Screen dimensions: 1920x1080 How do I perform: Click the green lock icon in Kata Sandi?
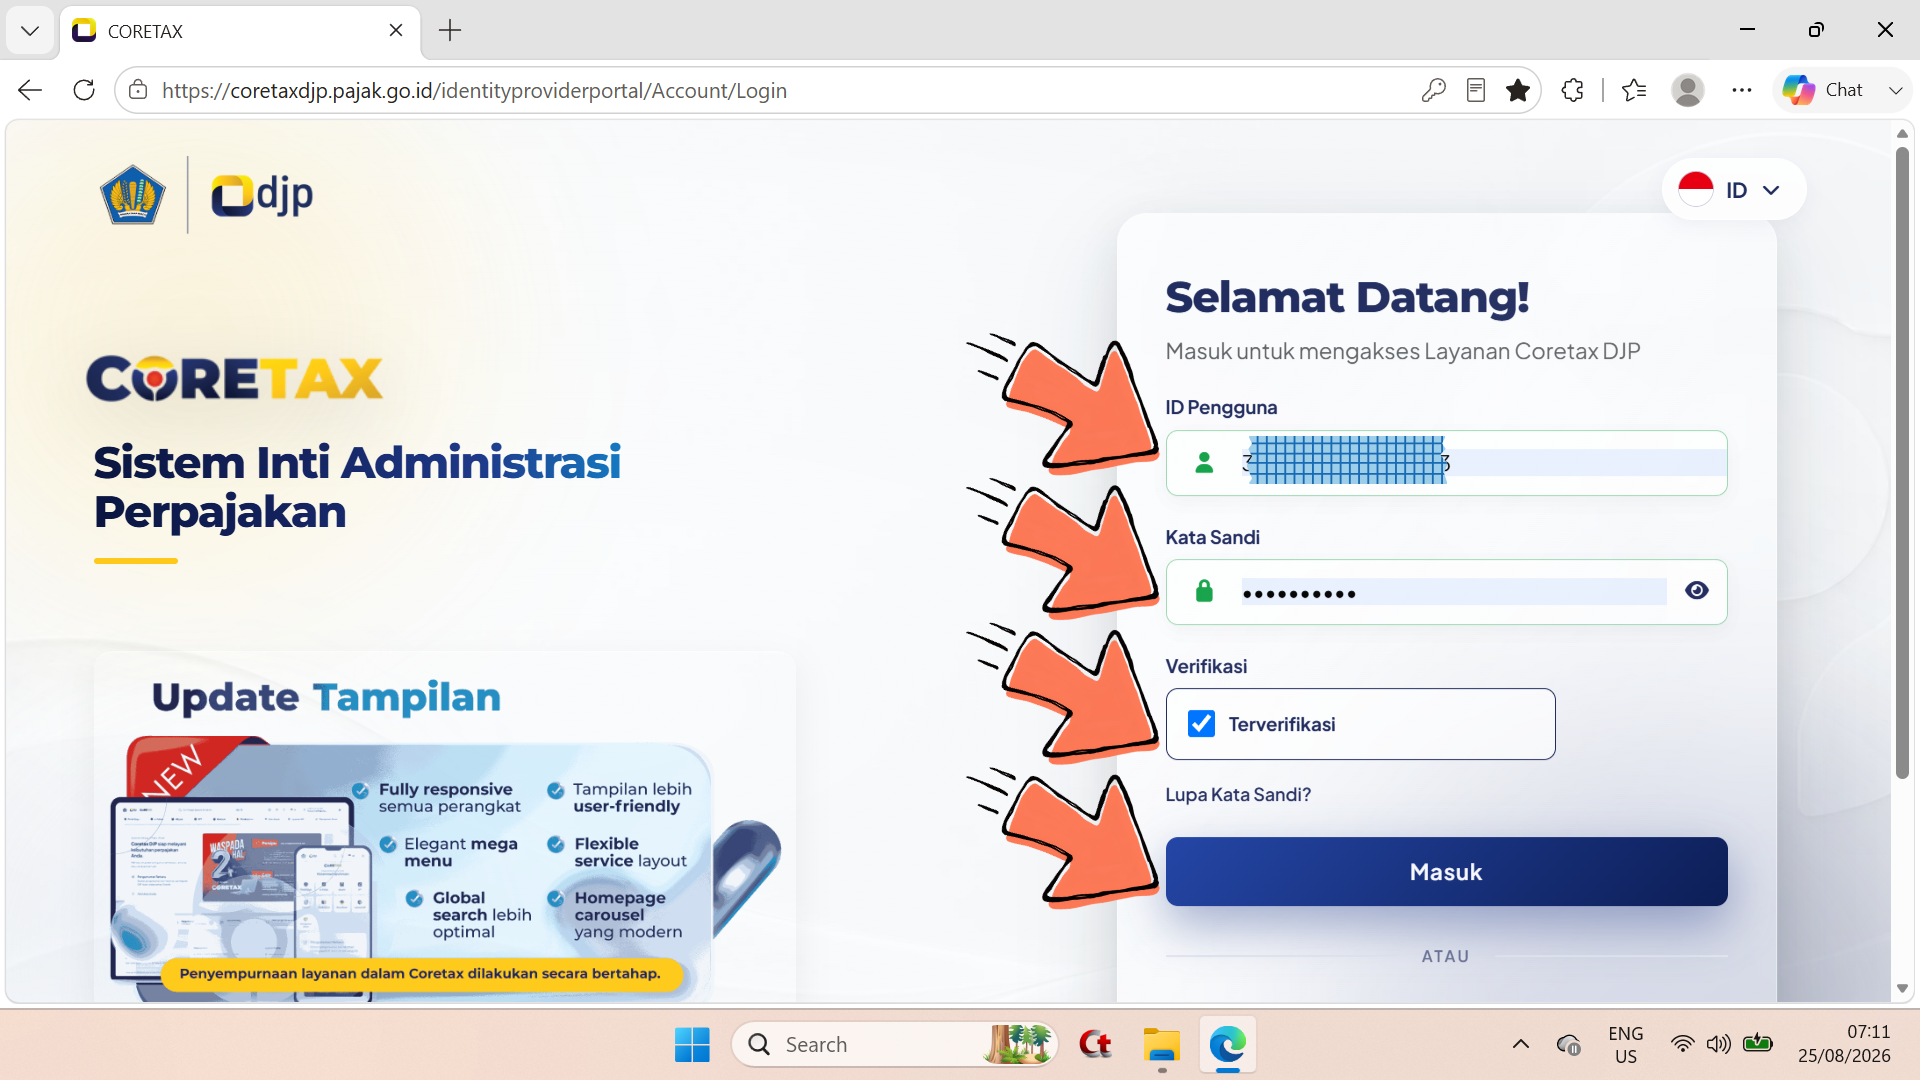[1204, 591]
